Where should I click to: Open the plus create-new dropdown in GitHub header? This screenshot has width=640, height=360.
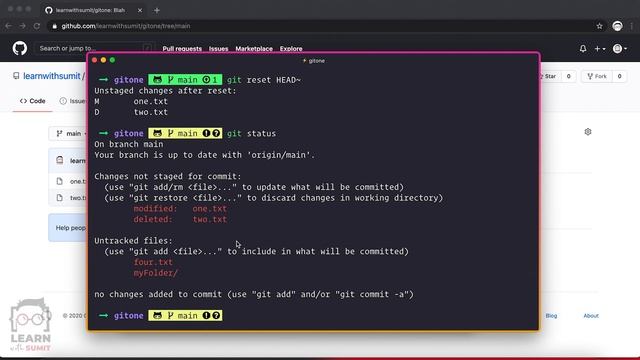pos(599,49)
